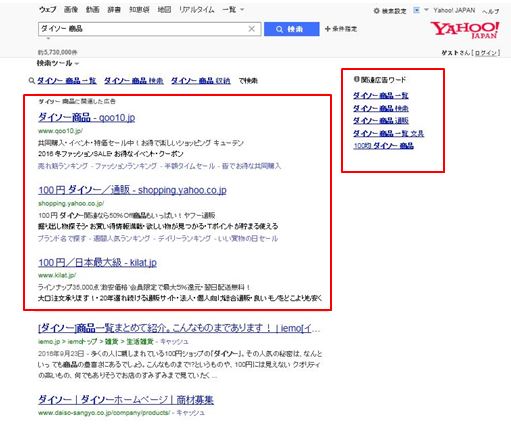
Task: Open the search settings gear icon
Action: point(376,11)
